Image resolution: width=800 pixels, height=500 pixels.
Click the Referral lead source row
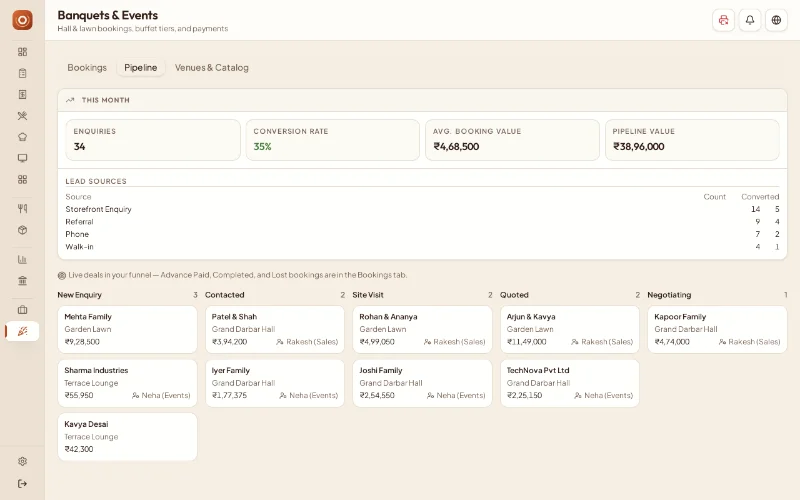tap(422, 221)
